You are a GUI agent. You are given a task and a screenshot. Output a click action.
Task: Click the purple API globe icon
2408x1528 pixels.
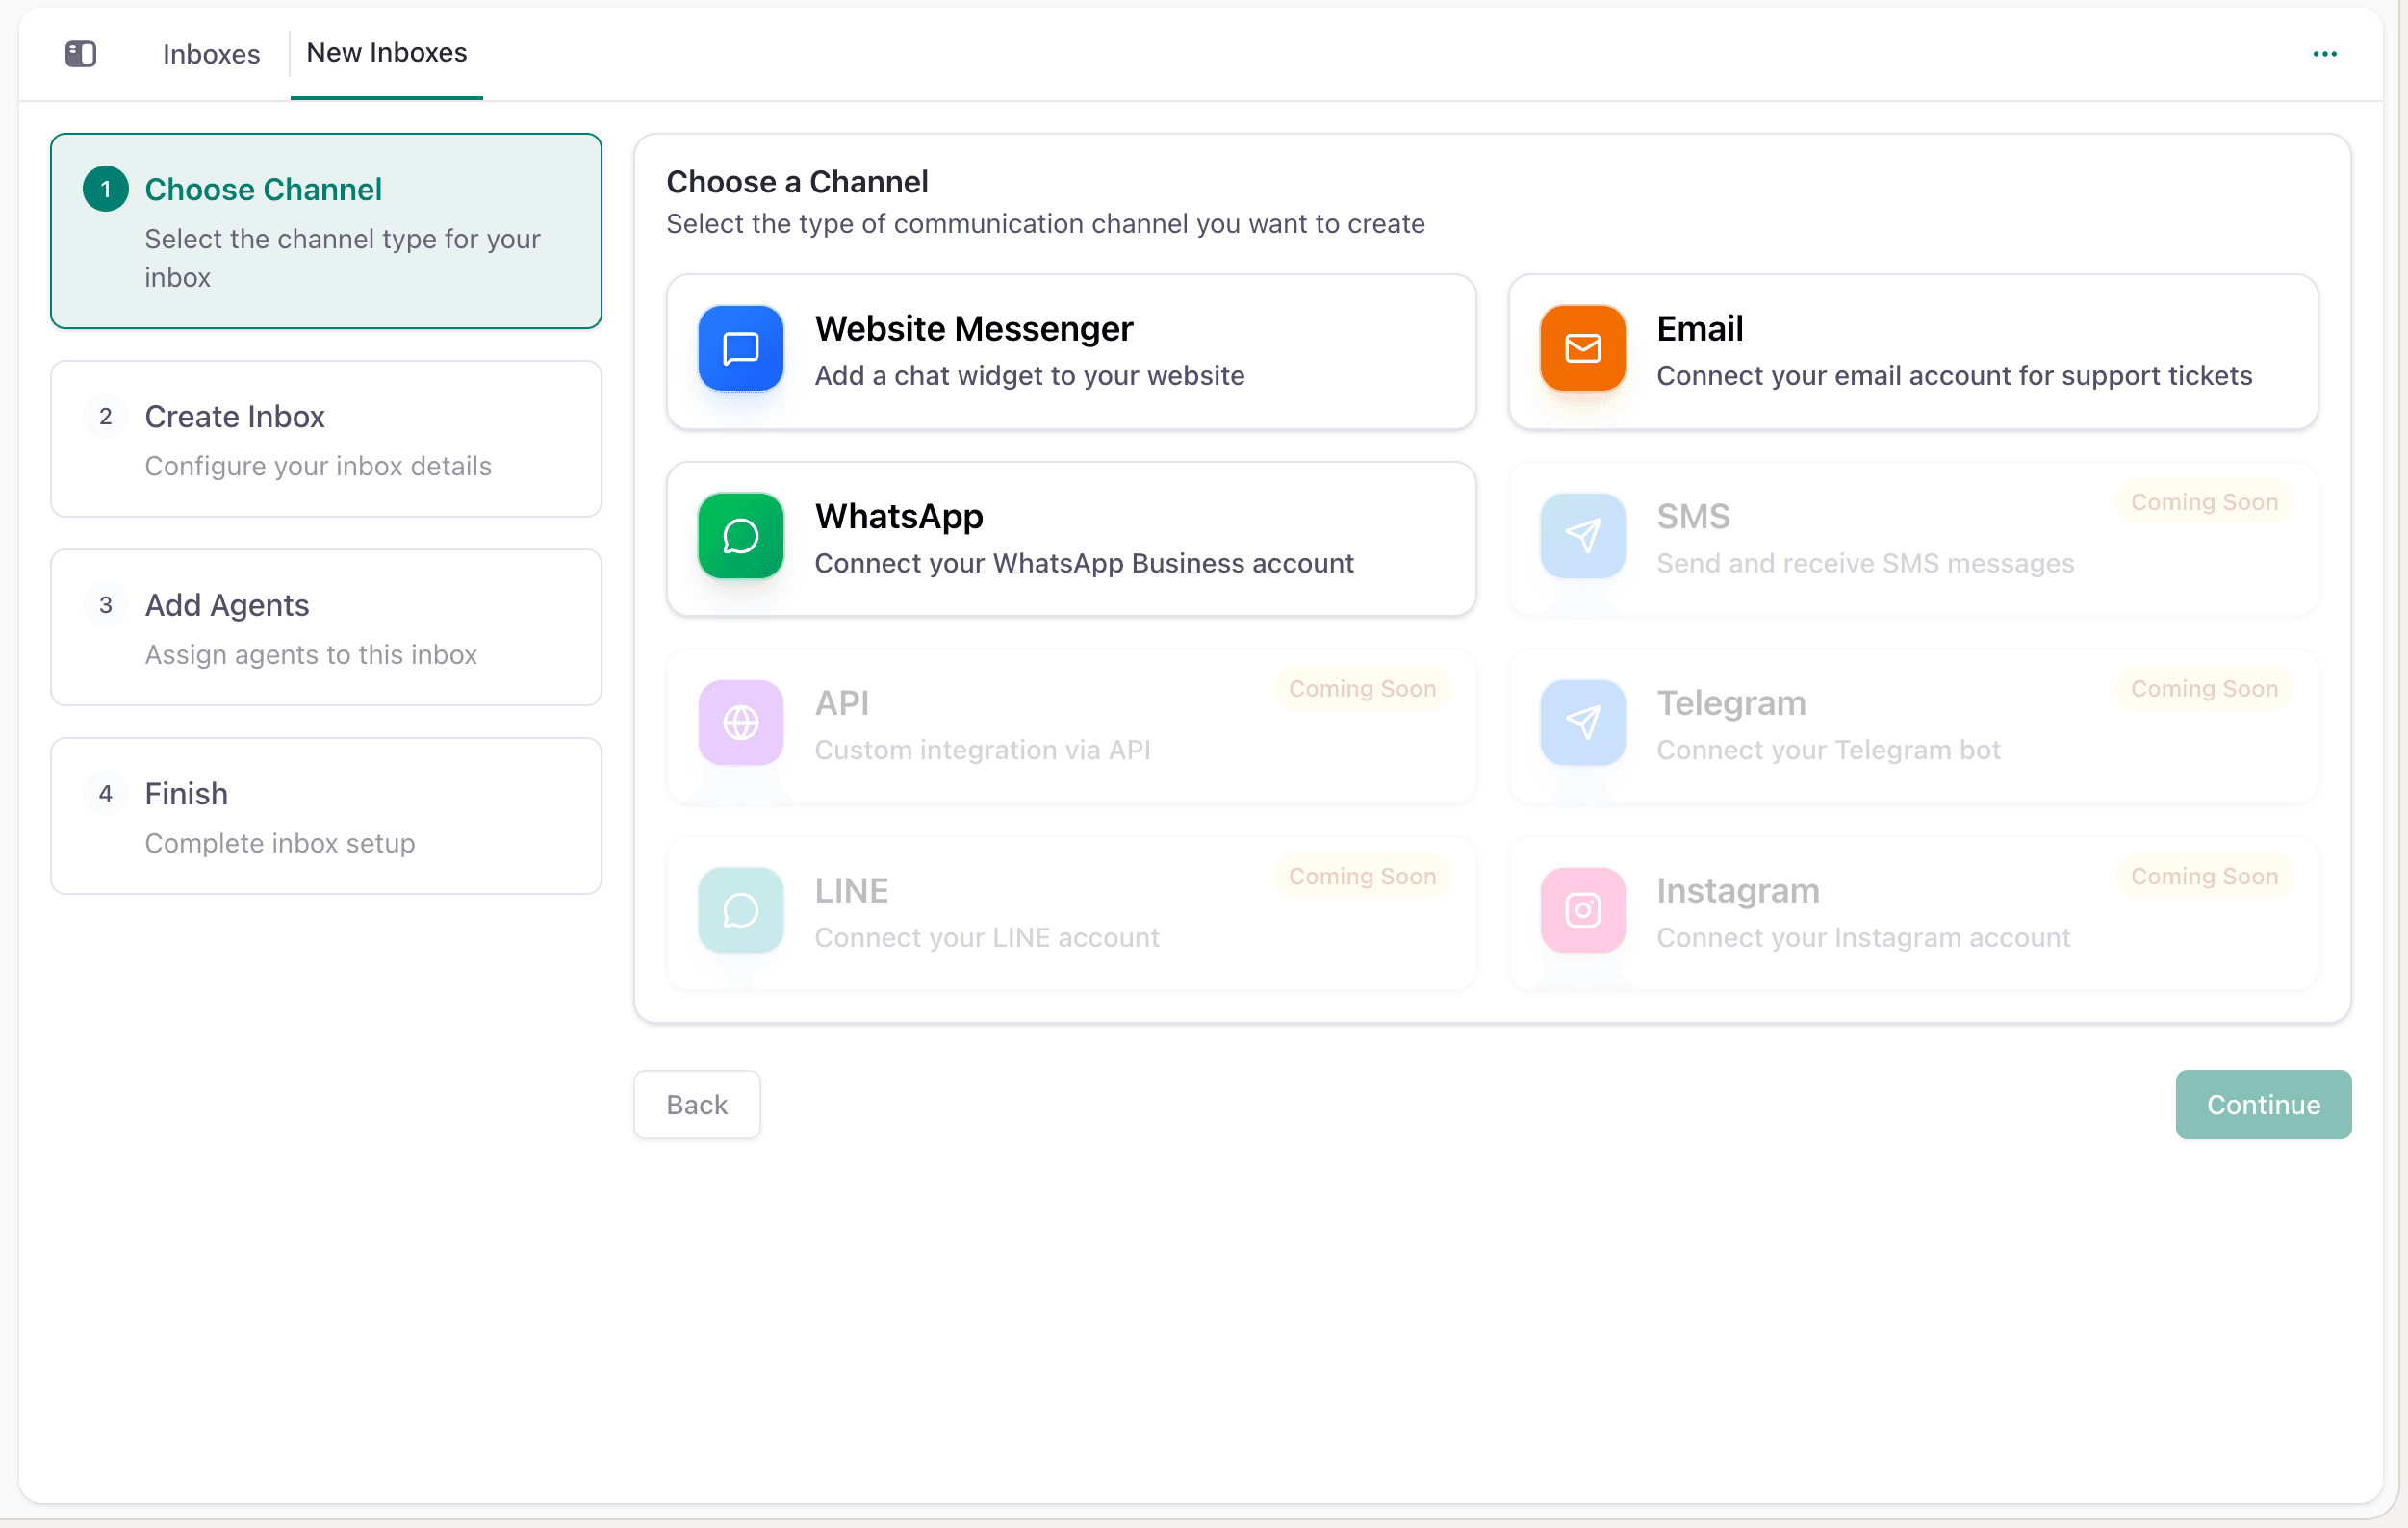click(x=741, y=723)
